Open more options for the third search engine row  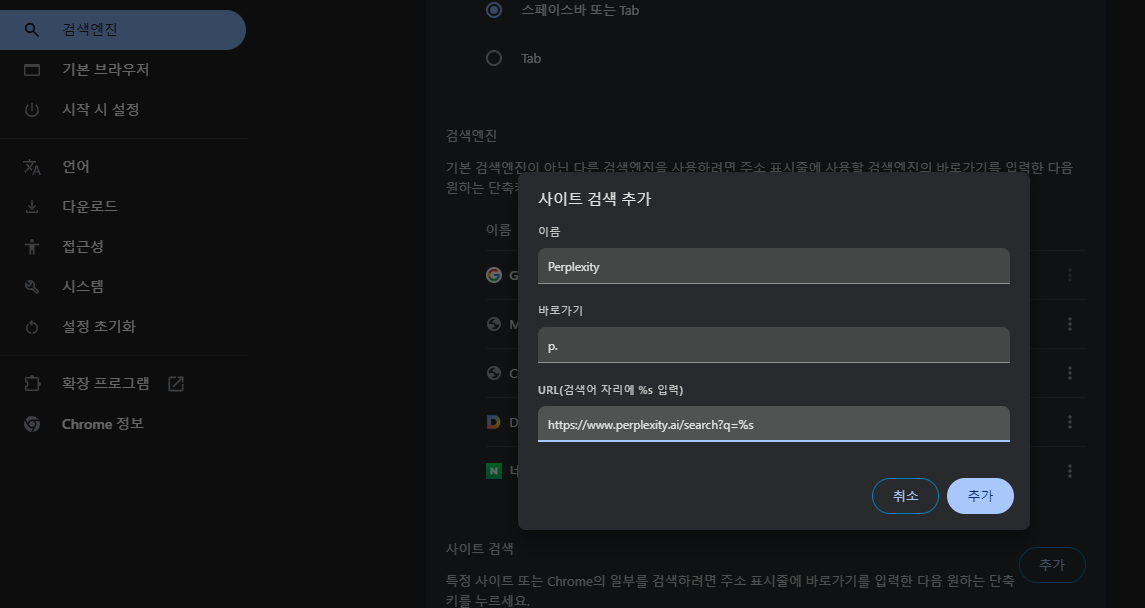coord(1070,373)
